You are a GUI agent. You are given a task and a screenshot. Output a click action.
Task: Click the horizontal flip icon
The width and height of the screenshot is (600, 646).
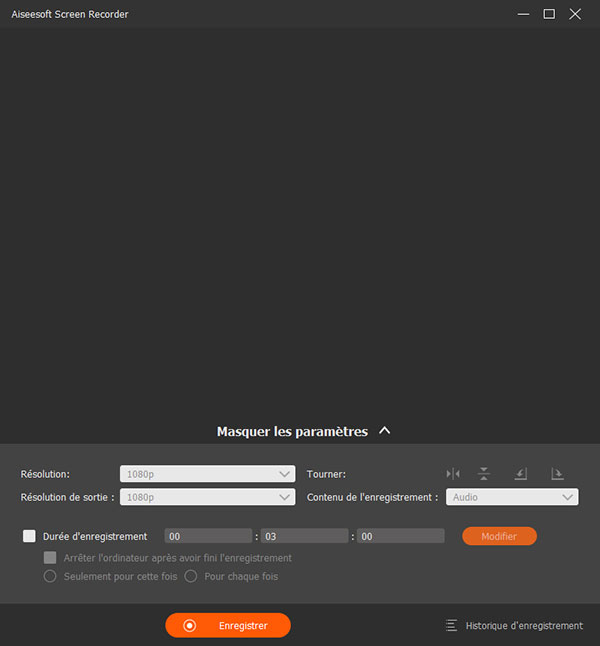453,474
